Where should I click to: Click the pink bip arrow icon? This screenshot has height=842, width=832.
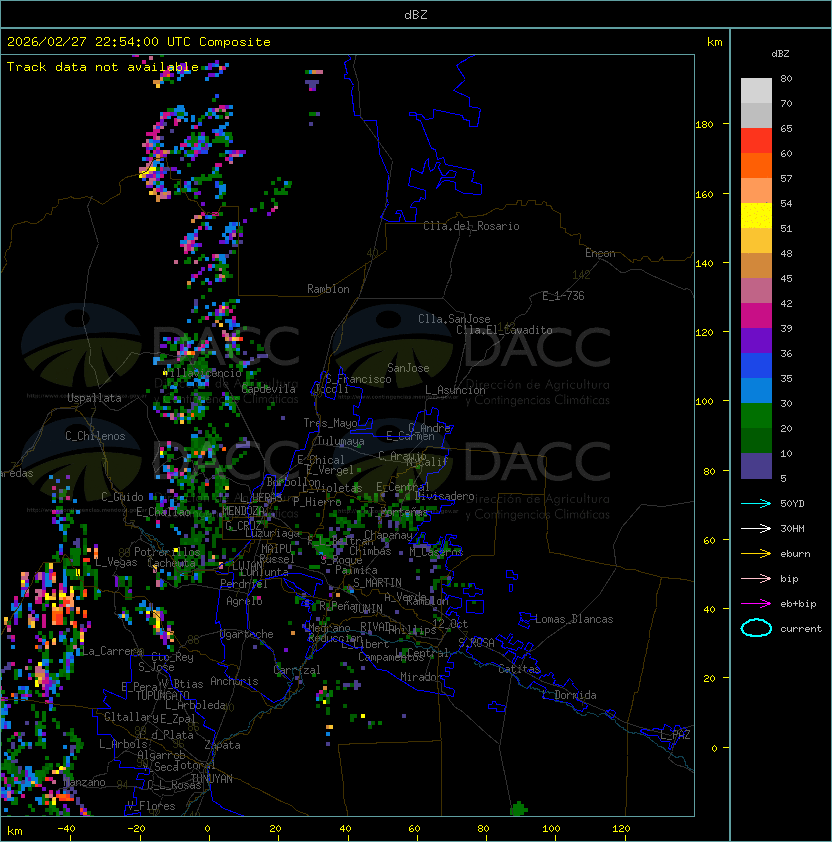756,578
